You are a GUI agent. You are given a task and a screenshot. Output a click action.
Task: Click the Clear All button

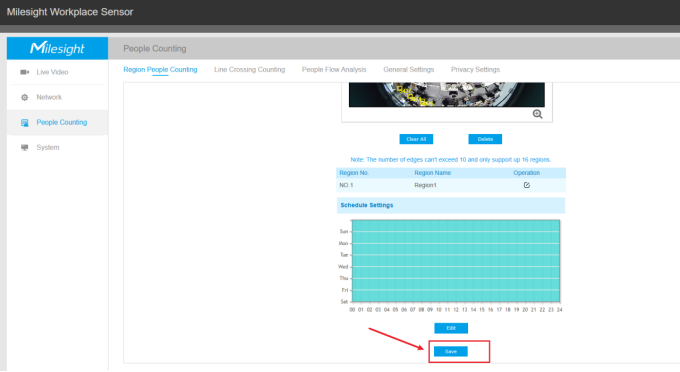416,139
